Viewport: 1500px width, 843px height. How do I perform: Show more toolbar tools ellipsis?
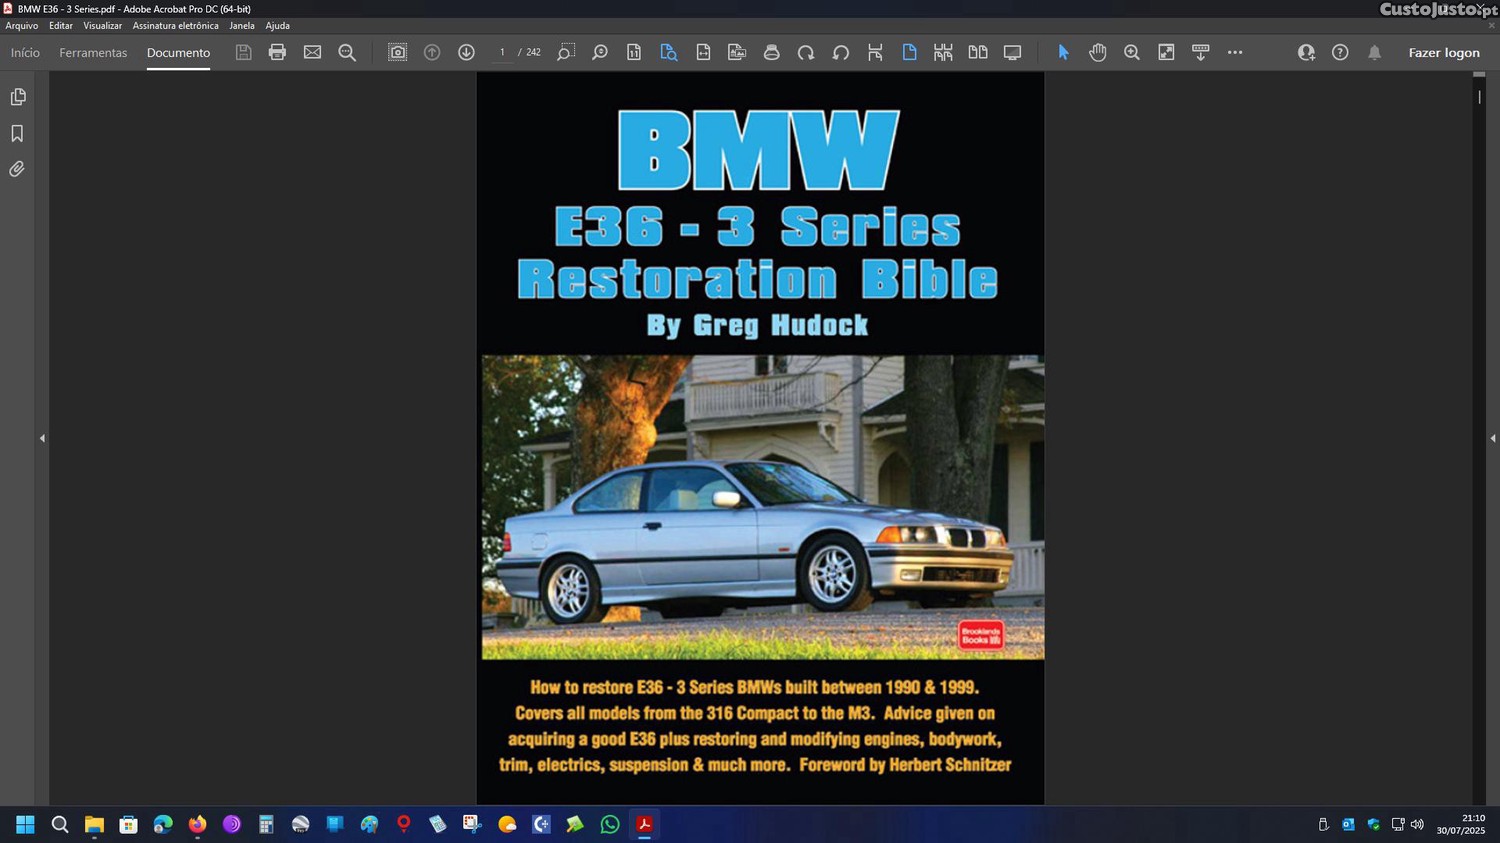point(1235,52)
